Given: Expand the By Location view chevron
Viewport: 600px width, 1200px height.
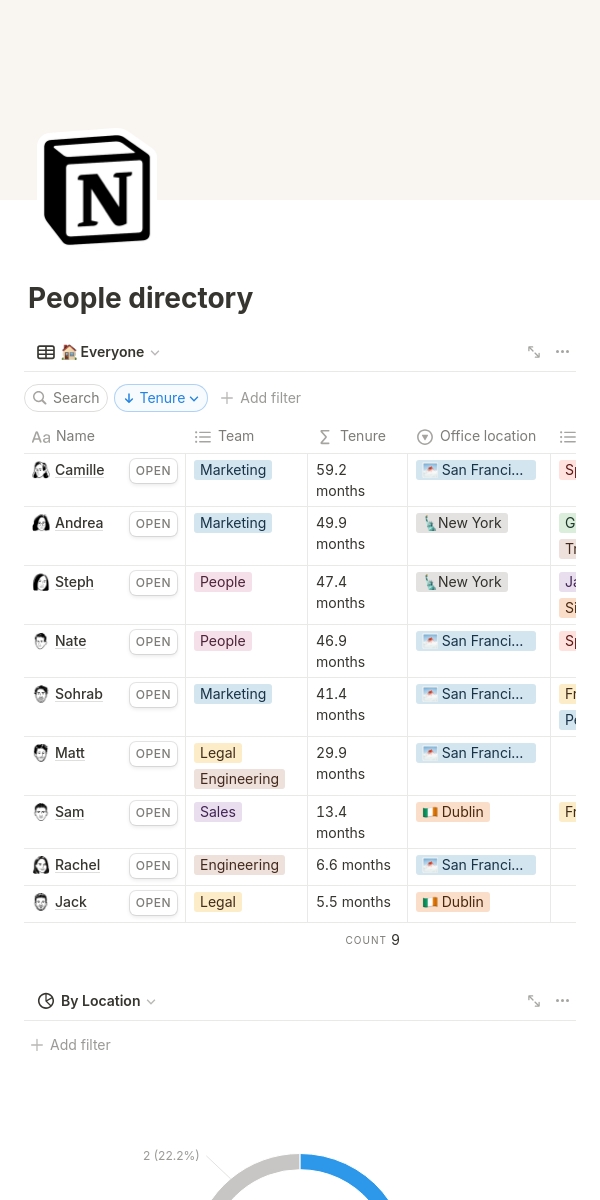Looking at the screenshot, I should 151,1001.
